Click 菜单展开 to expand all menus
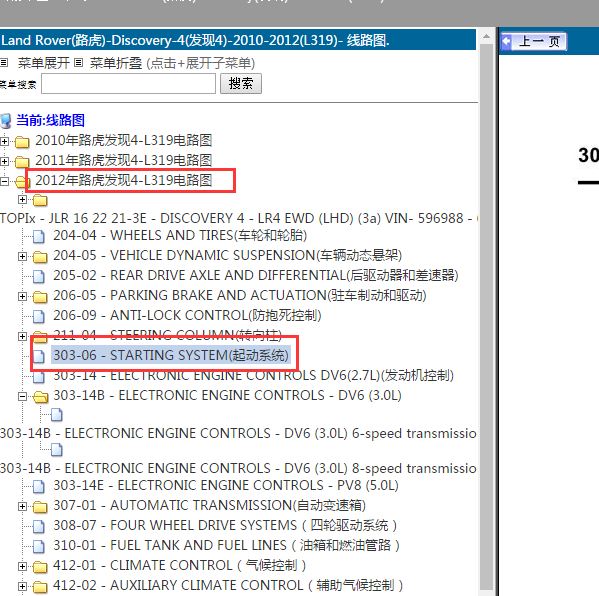599x596 pixels. click(x=44, y=63)
